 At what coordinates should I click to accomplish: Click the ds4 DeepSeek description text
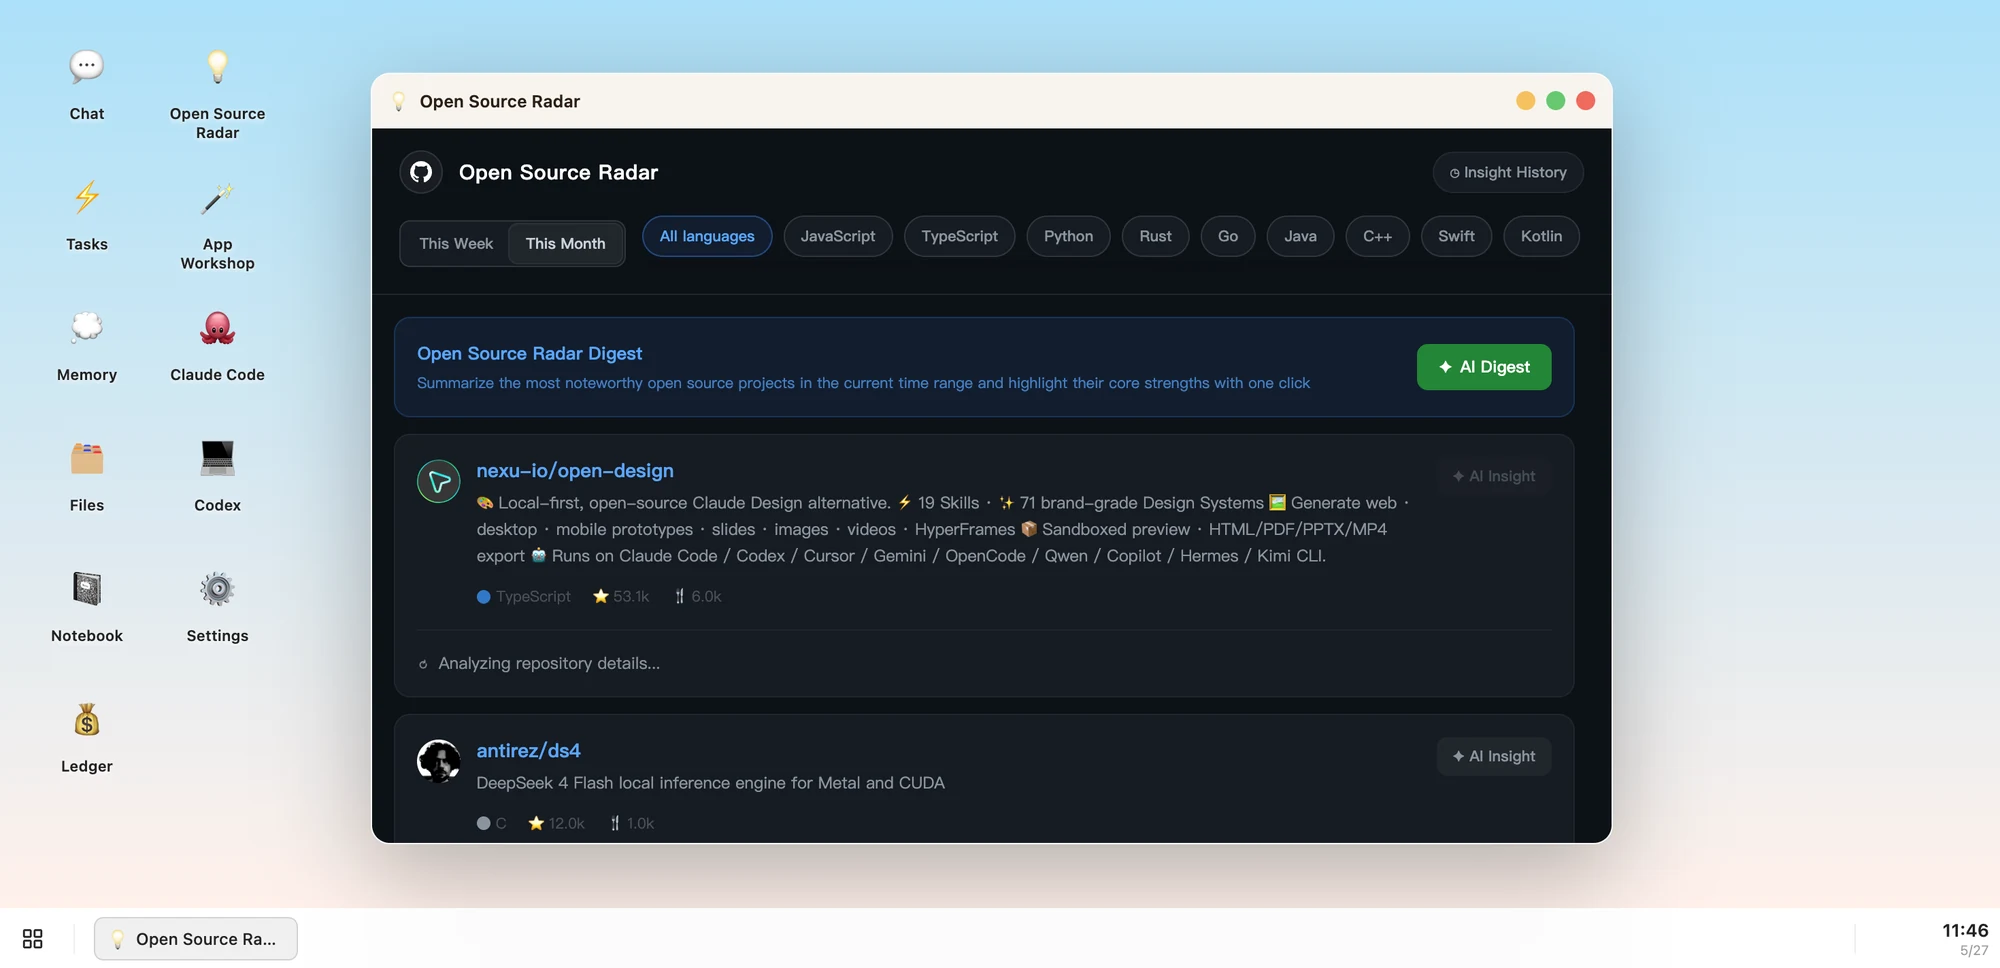710,783
